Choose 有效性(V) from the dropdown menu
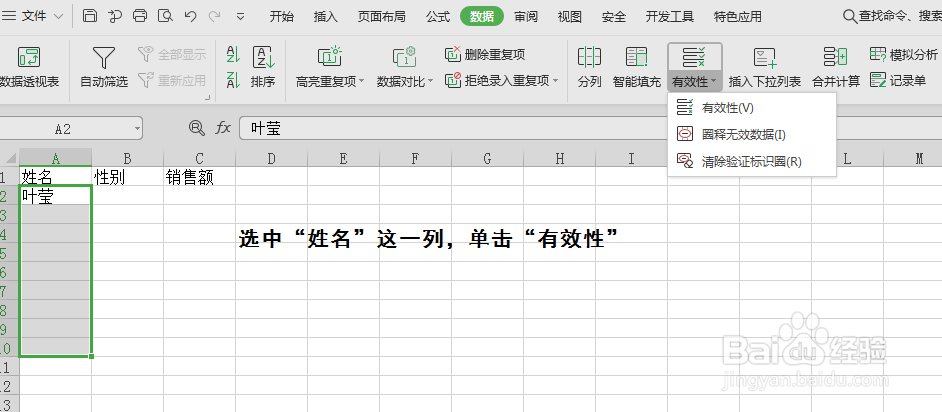Image resolution: width=942 pixels, height=412 pixels. click(752, 108)
